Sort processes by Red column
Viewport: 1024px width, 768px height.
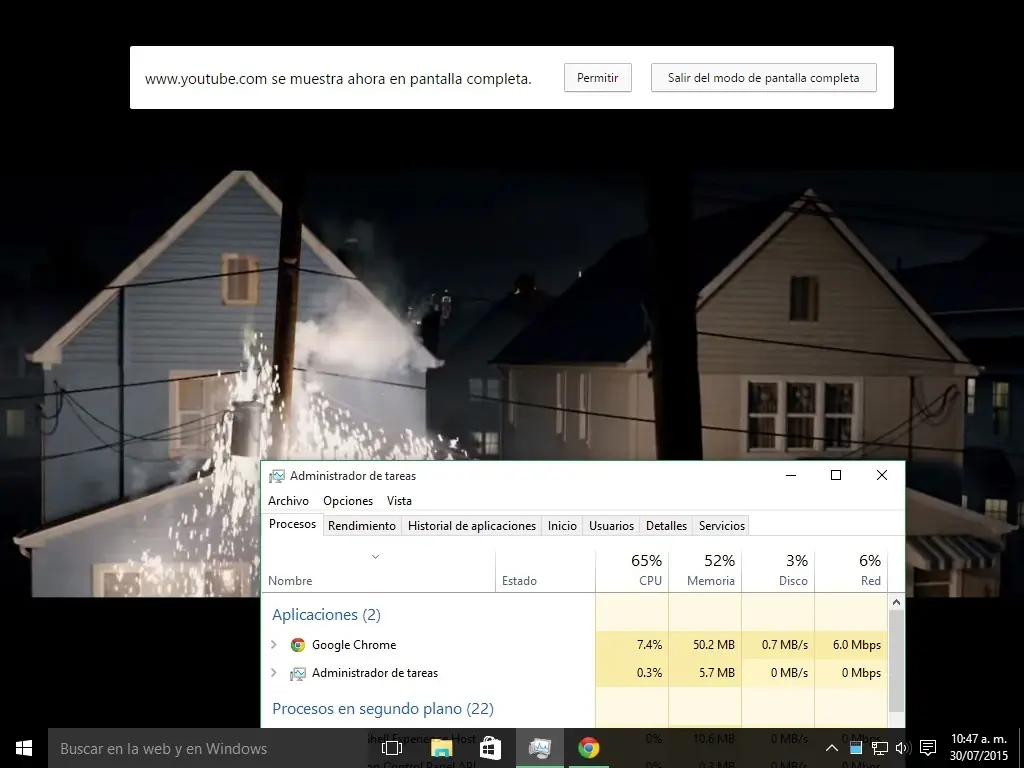coord(852,570)
